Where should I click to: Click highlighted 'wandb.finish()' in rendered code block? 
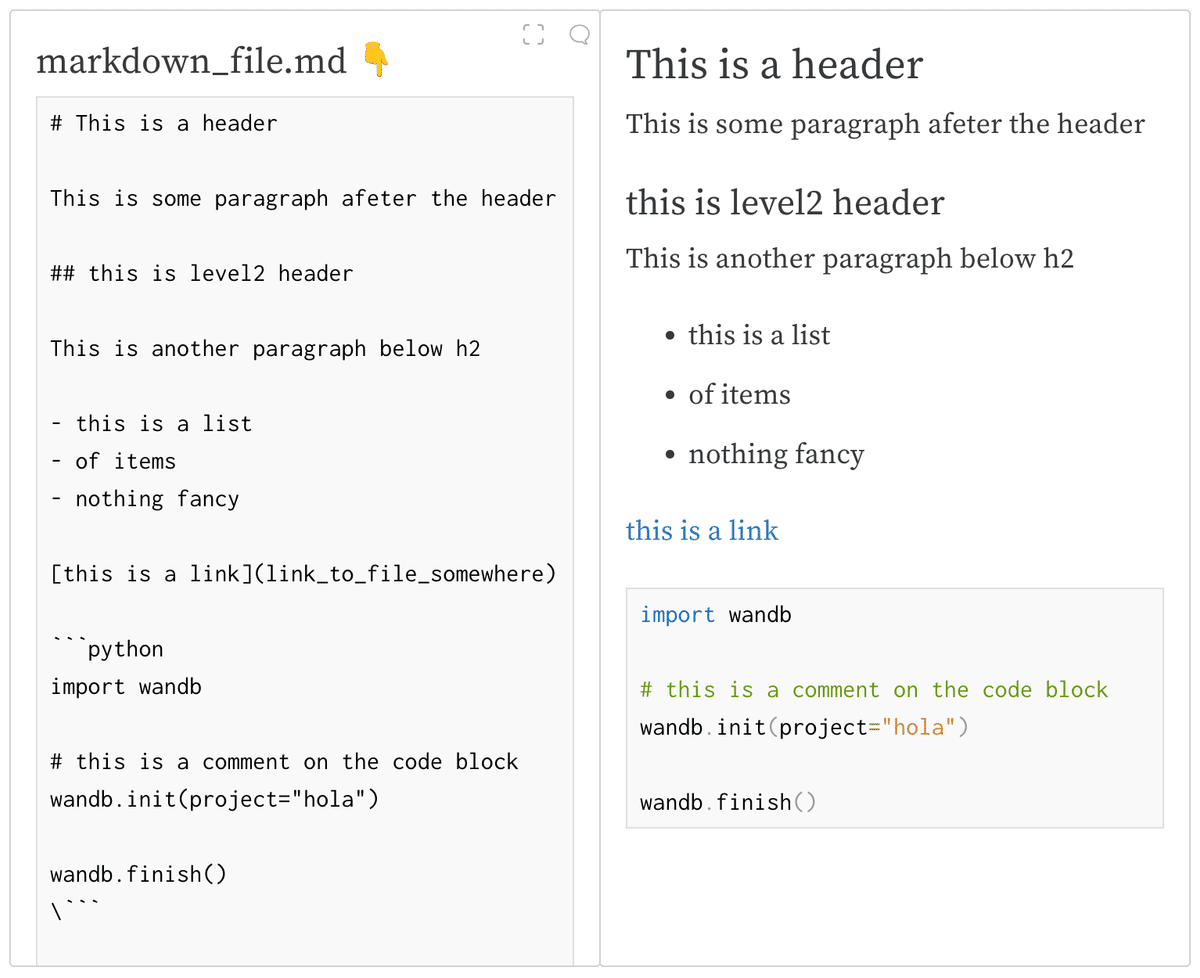728,802
